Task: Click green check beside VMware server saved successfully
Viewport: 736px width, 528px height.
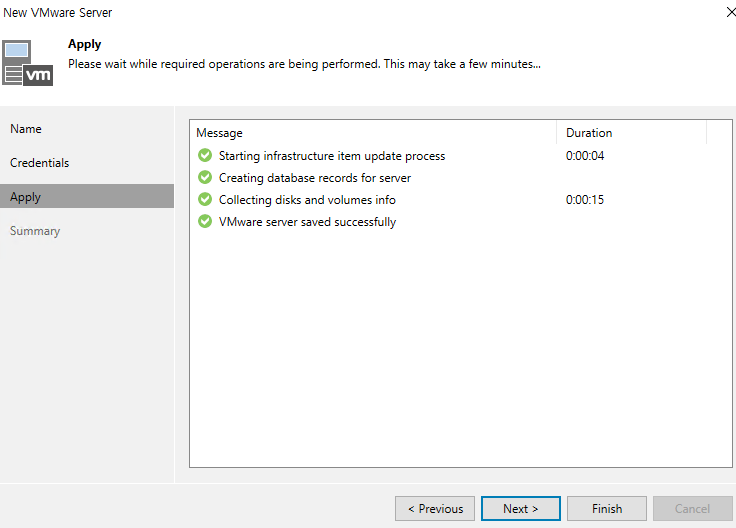Action: tap(205, 221)
